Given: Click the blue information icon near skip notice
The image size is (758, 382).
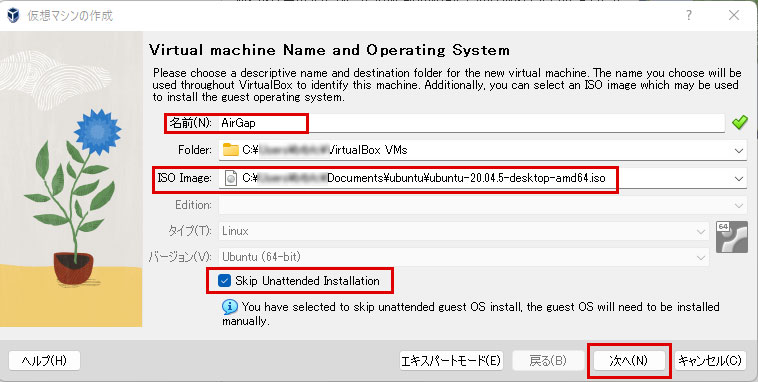Looking at the screenshot, I should pyautogui.click(x=230, y=307).
